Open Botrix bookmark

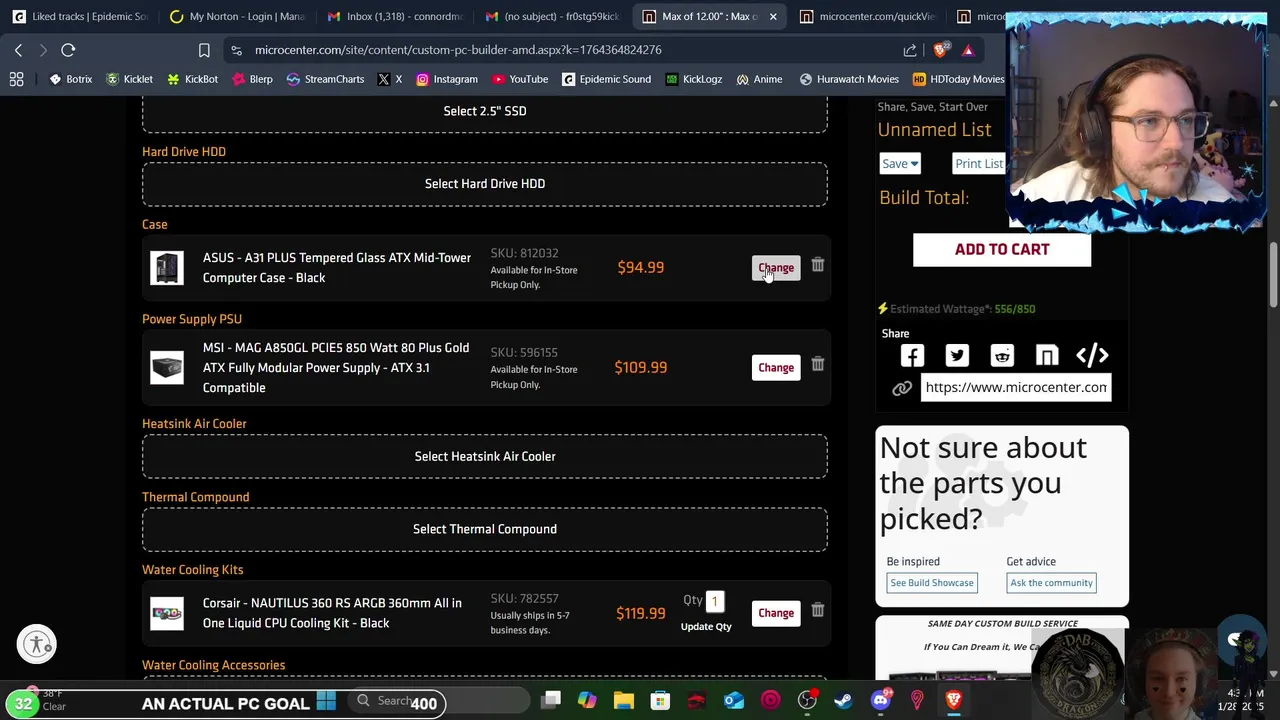(x=70, y=79)
